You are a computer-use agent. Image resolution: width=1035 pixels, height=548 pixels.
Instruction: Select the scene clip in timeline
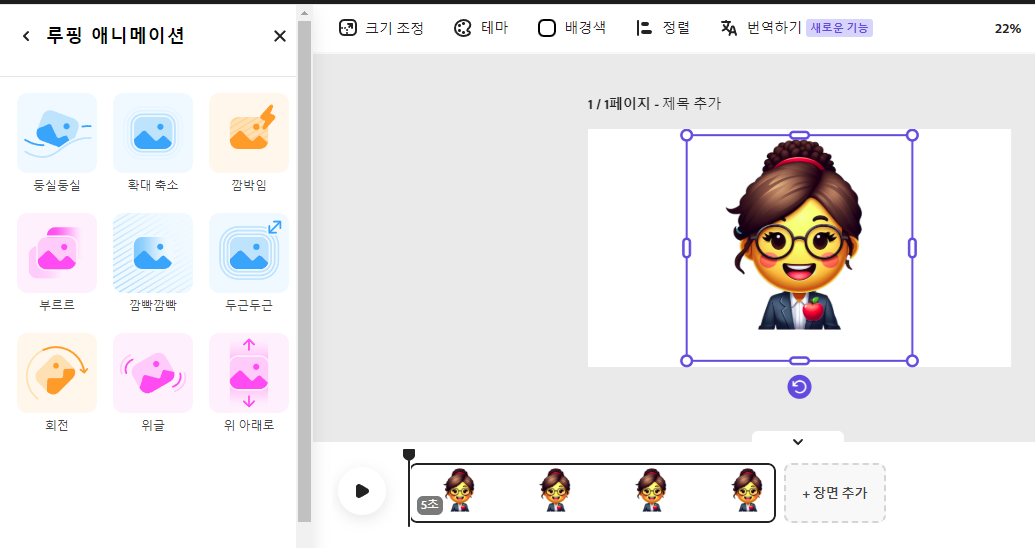[x=592, y=493]
